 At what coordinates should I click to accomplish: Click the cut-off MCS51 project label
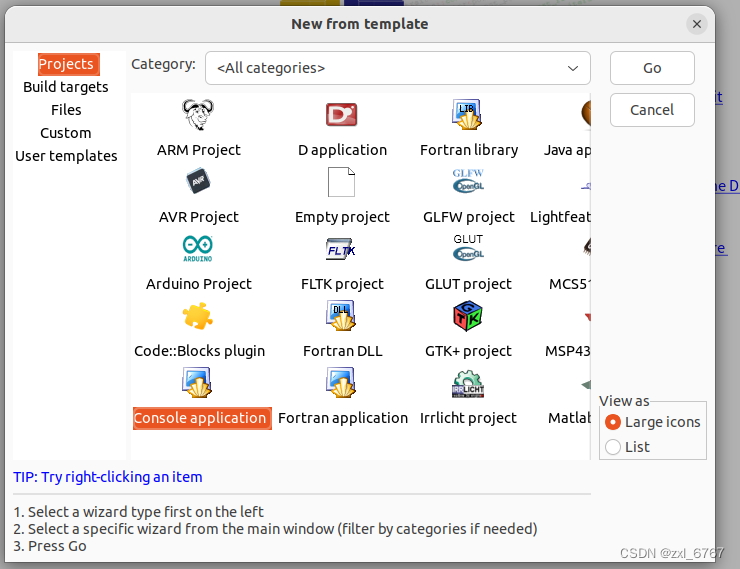pos(570,284)
